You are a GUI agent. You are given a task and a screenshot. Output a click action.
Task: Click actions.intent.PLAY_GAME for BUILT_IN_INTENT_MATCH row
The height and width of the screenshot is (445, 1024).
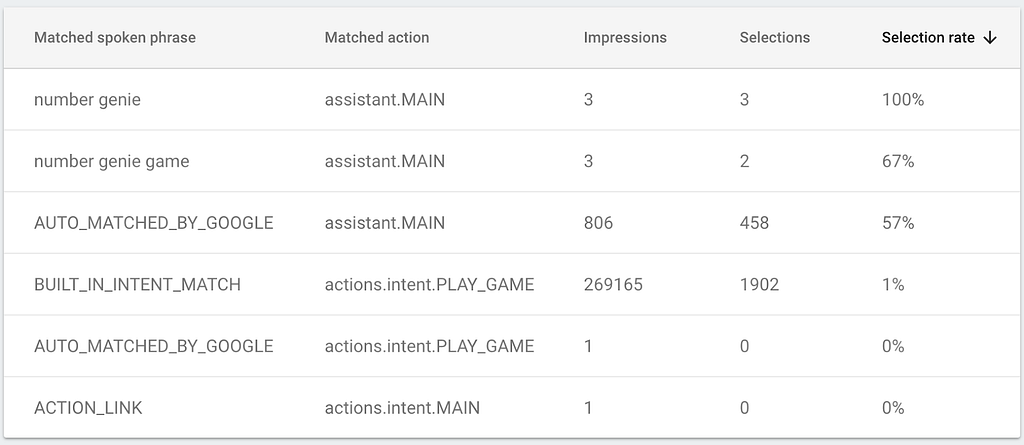point(430,285)
